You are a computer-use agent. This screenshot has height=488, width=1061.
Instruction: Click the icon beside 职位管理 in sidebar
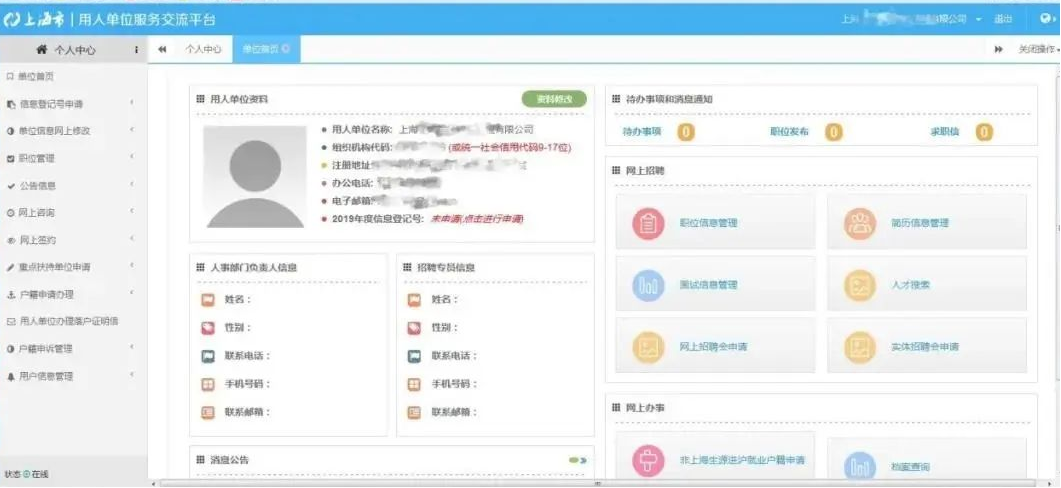10,159
